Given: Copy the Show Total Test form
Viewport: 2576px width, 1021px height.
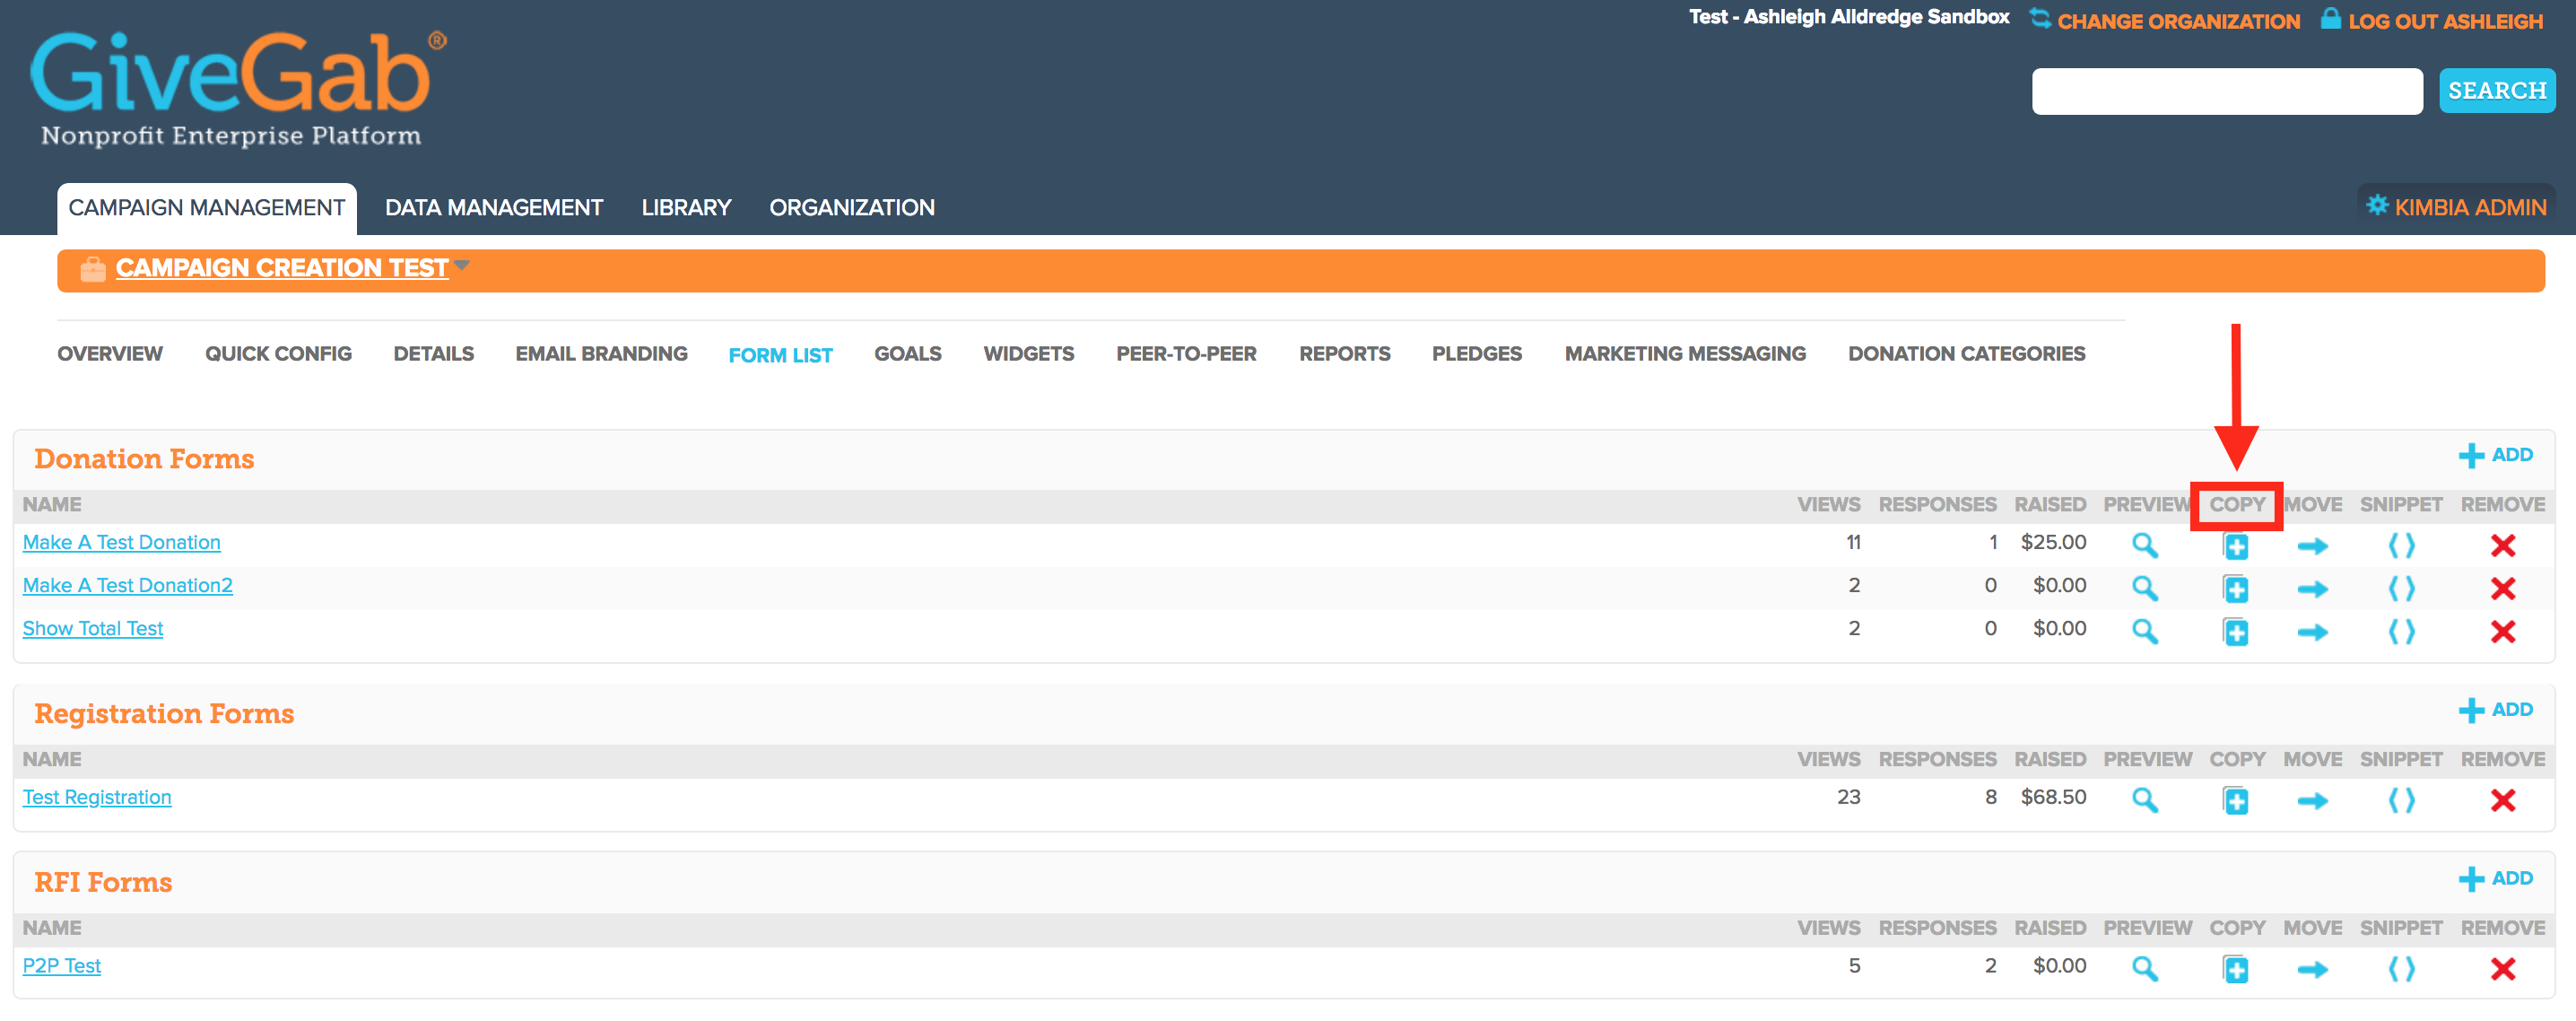Looking at the screenshot, I should pyautogui.click(x=2236, y=632).
